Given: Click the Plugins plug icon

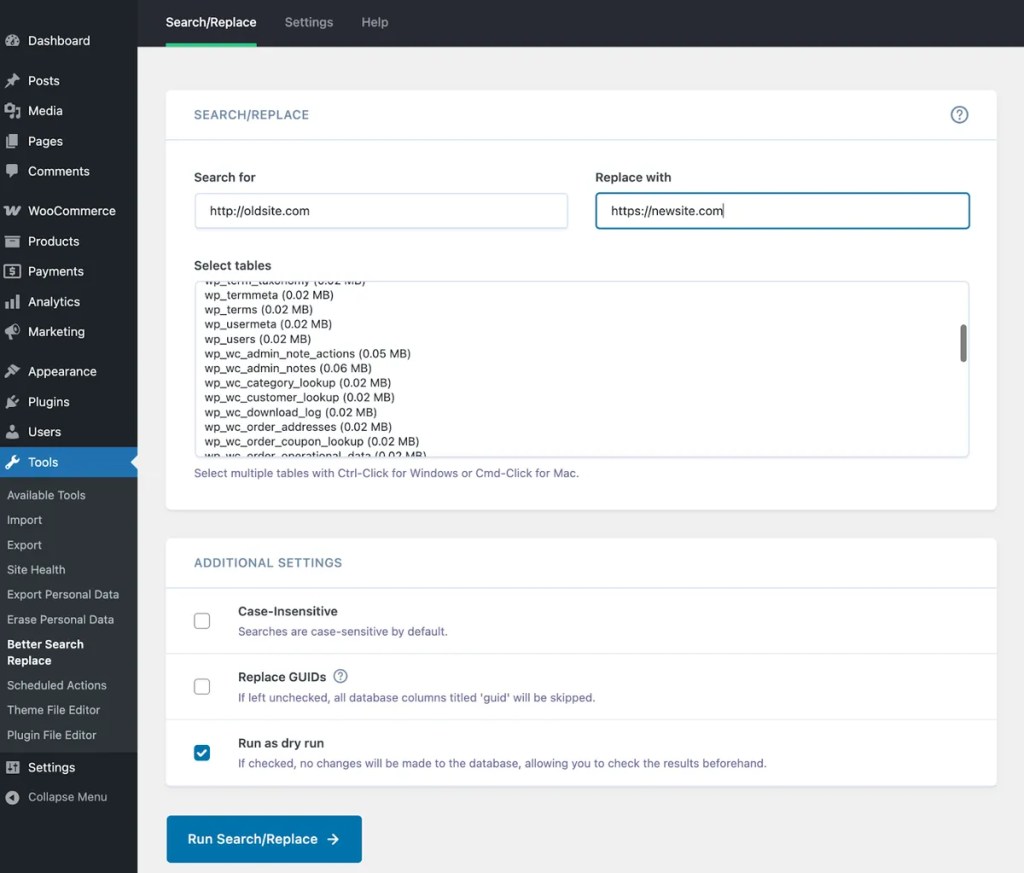Looking at the screenshot, I should click(x=12, y=402).
